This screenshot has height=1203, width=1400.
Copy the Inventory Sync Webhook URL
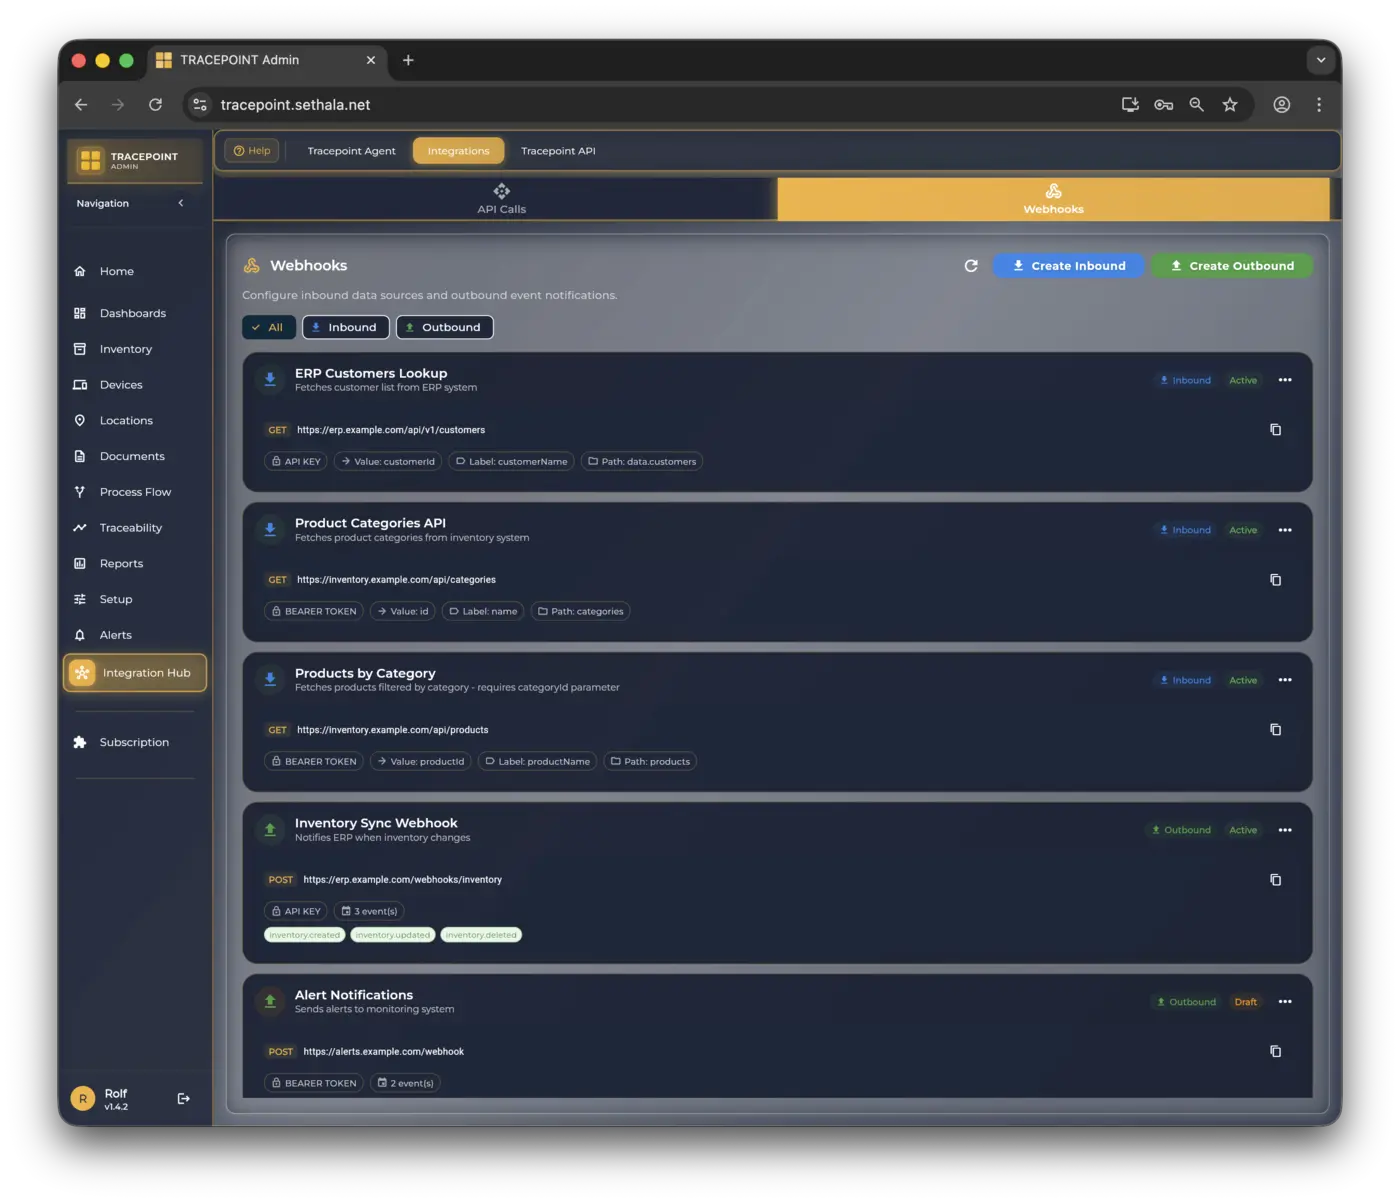pyautogui.click(x=1275, y=879)
